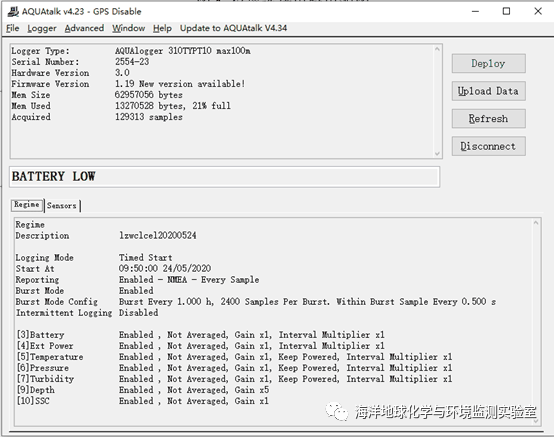
Task: Click Intermittent Logging Disabled line
Action: 87,313
